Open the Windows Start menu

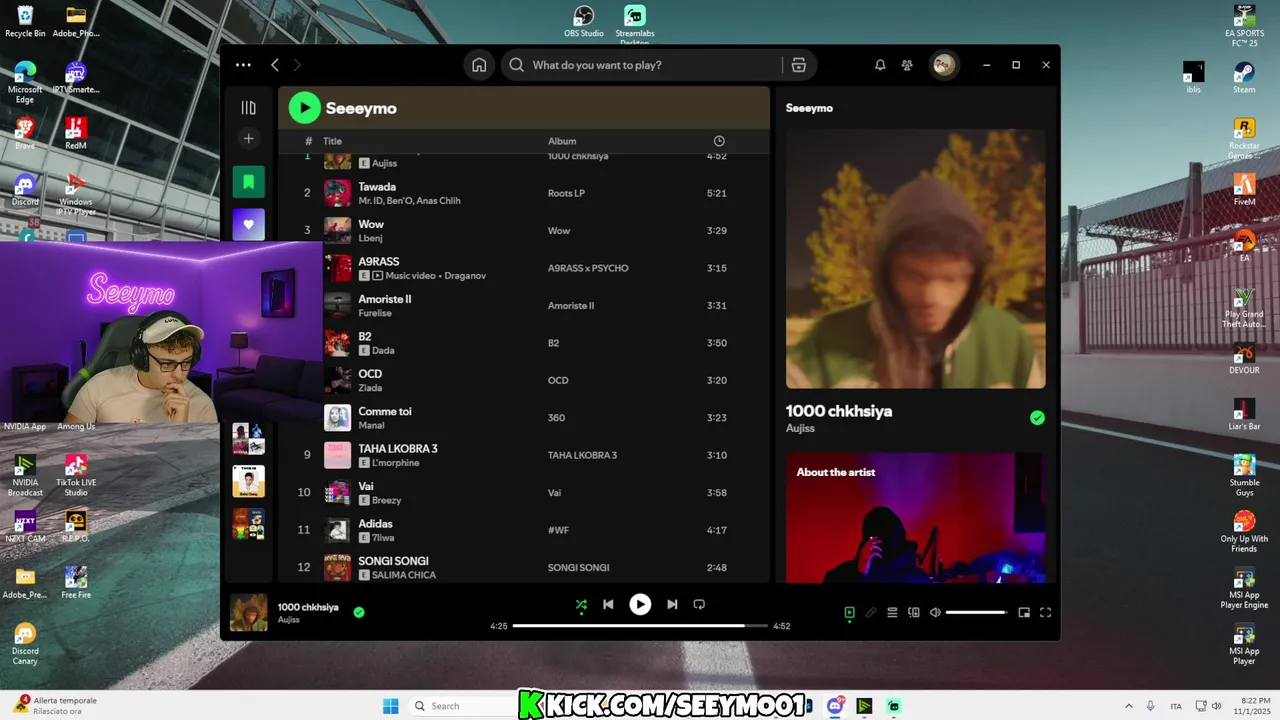coord(391,706)
